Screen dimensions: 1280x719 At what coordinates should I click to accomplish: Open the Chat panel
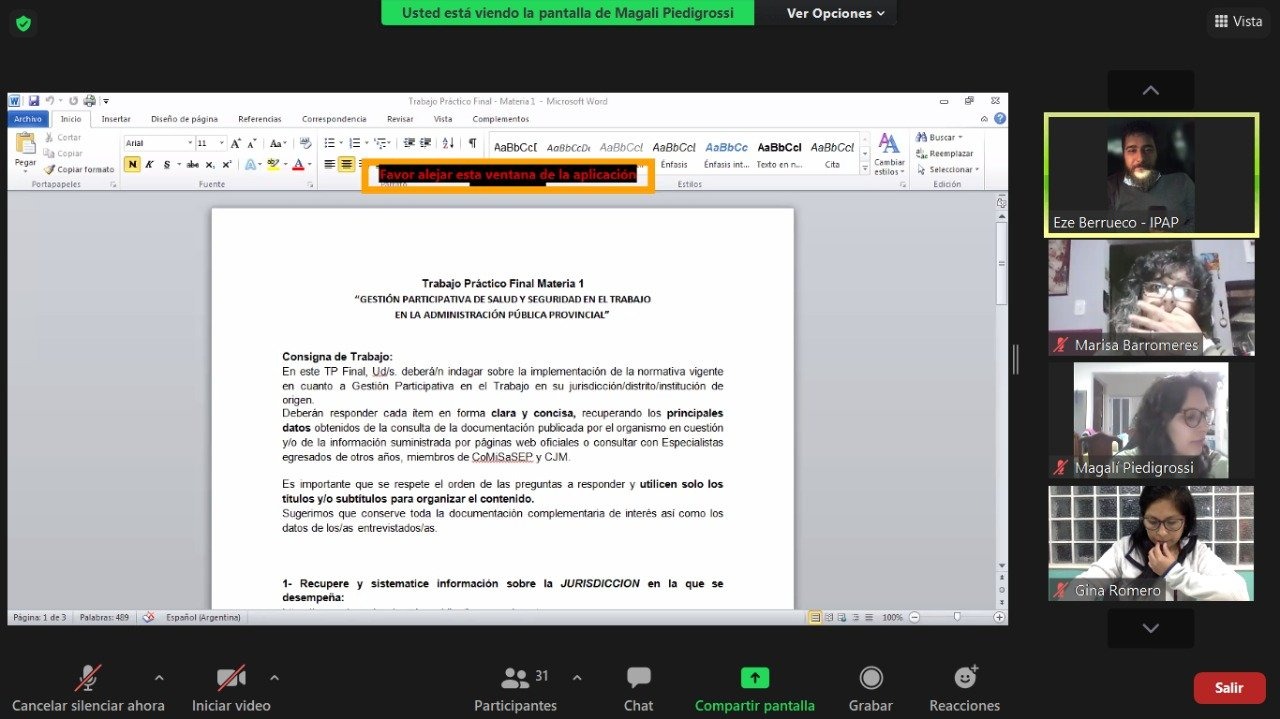[x=638, y=679]
